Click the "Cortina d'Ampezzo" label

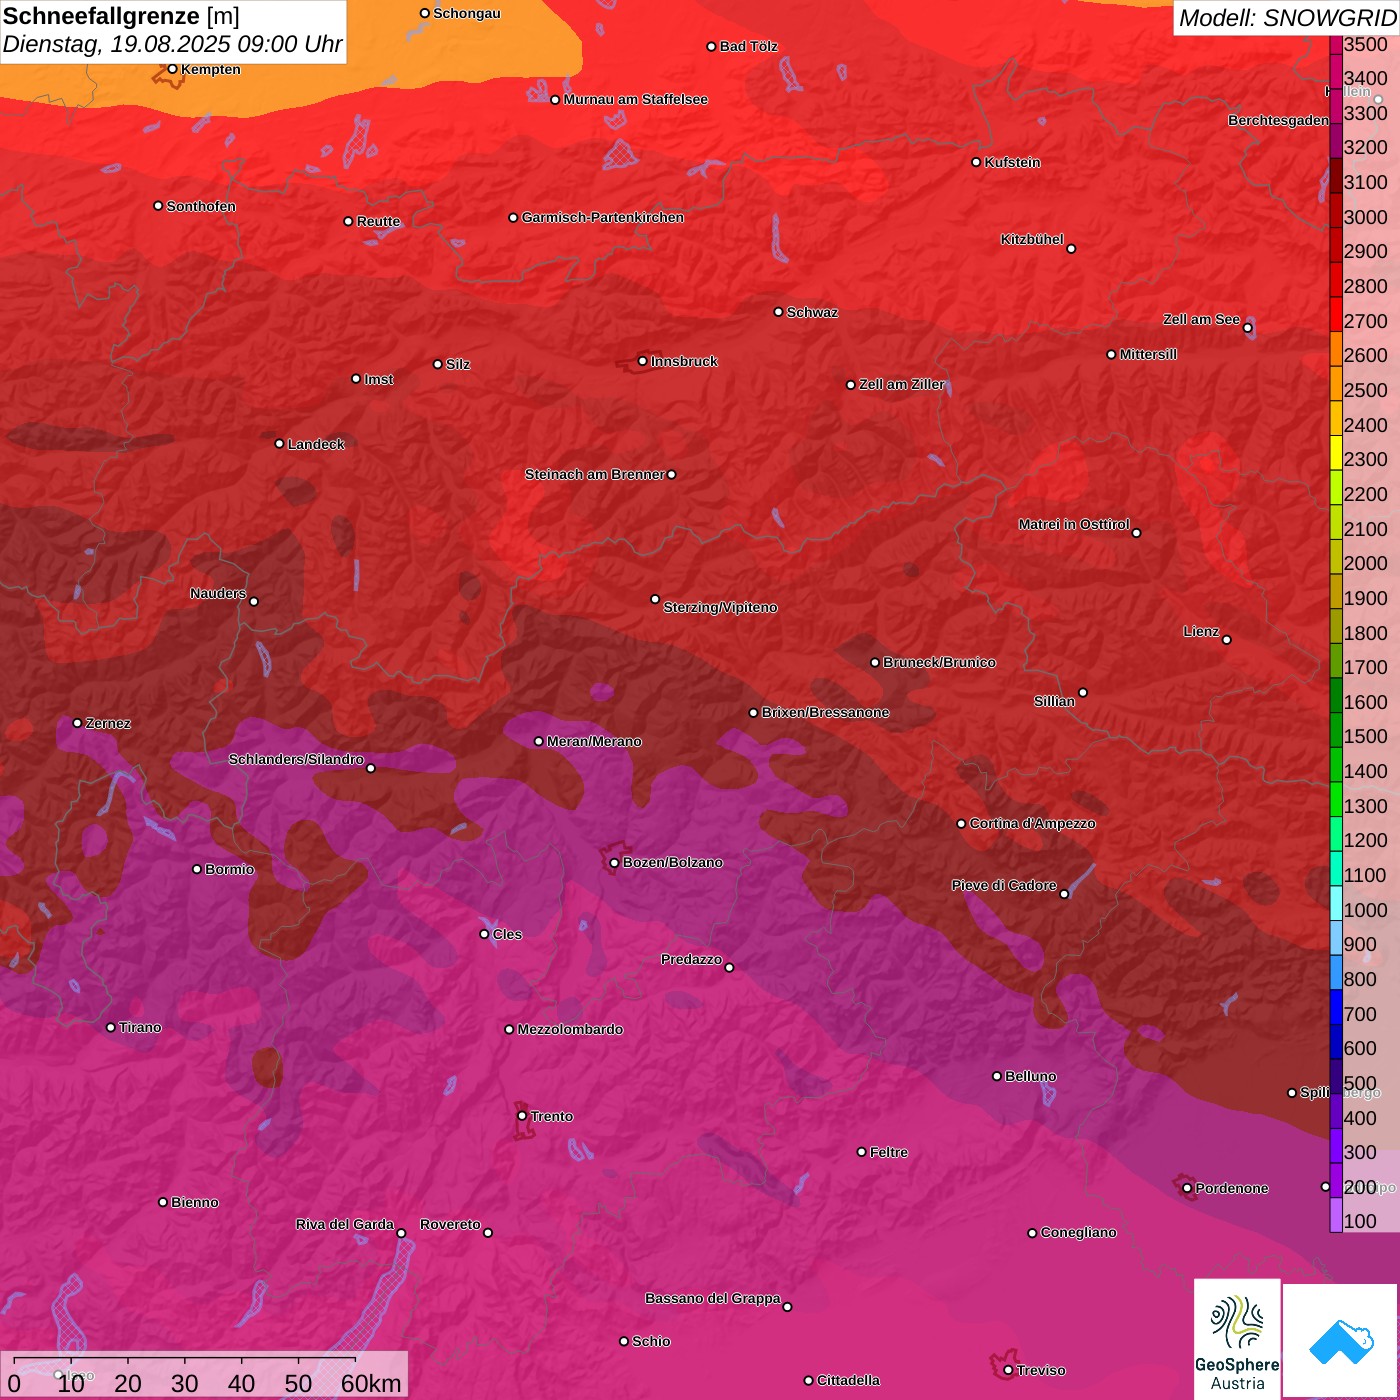[x=1033, y=823]
